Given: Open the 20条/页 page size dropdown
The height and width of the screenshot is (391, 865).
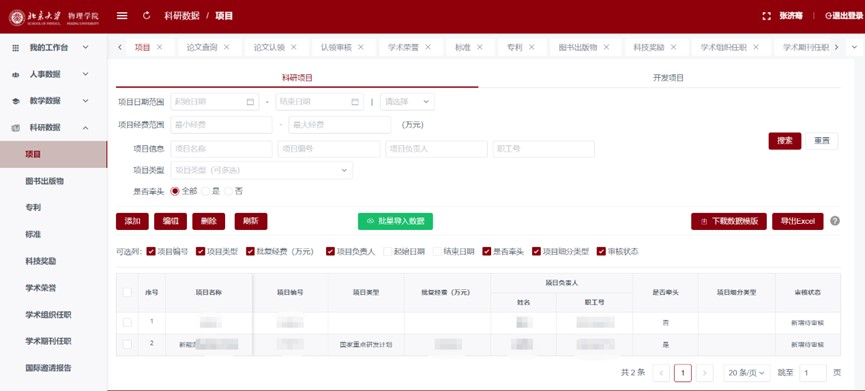Looking at the screenshot, I should click(746, 373).
